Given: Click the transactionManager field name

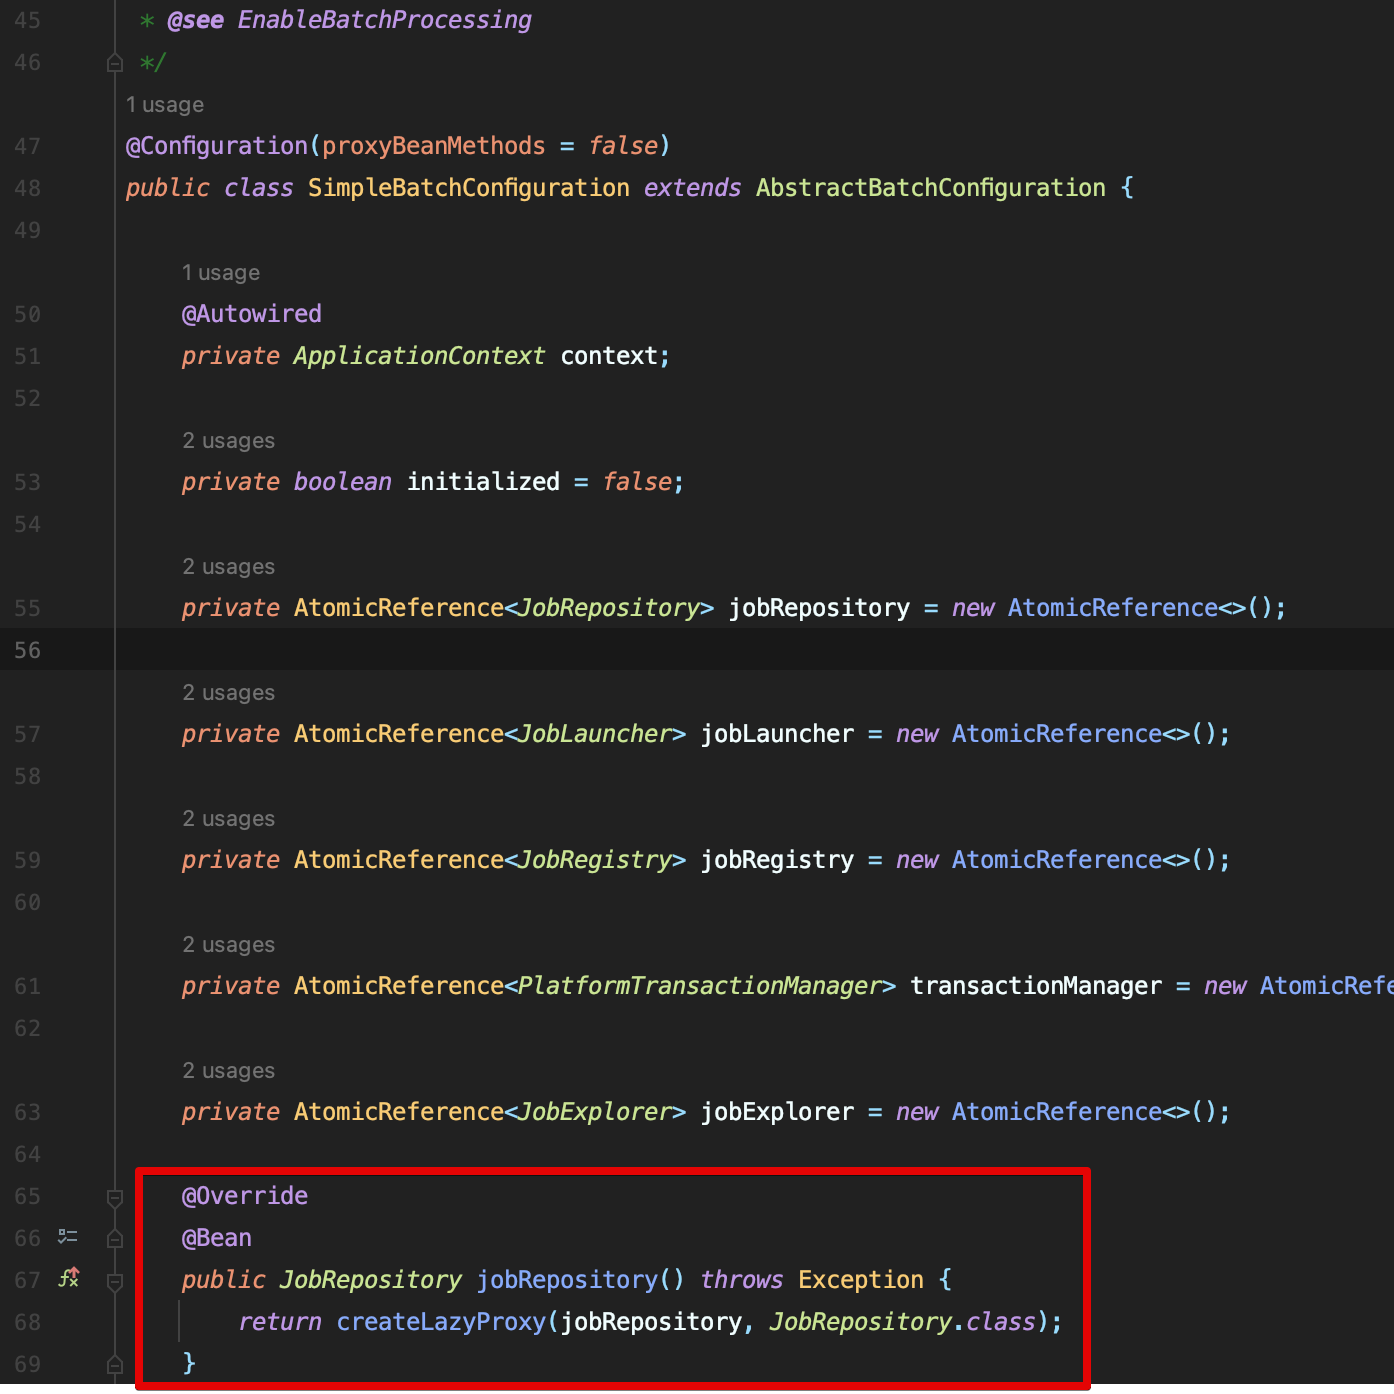Looking at the screenshot, I should point(1036,986).
